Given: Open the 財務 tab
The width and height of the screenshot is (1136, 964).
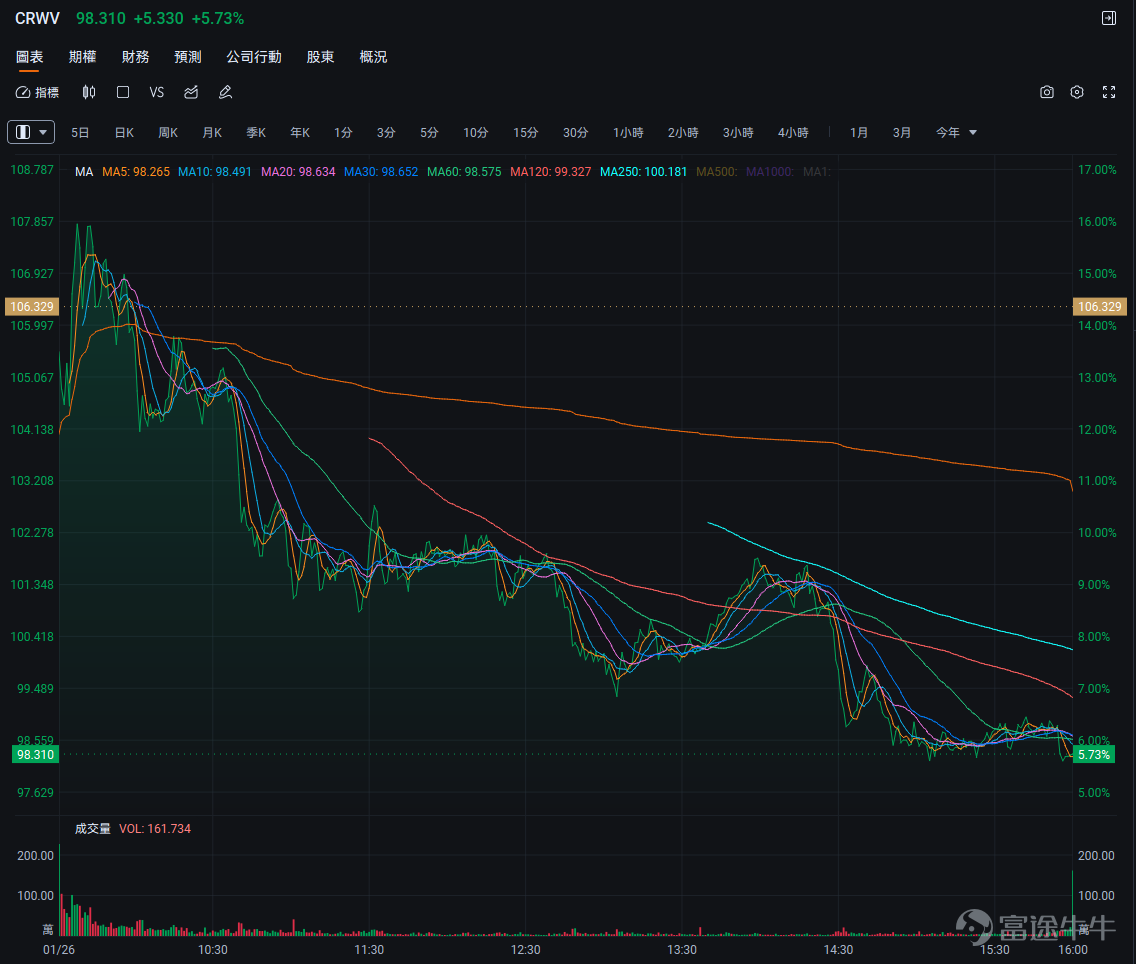Looking at the screenshot, I should tap(135, 56).
